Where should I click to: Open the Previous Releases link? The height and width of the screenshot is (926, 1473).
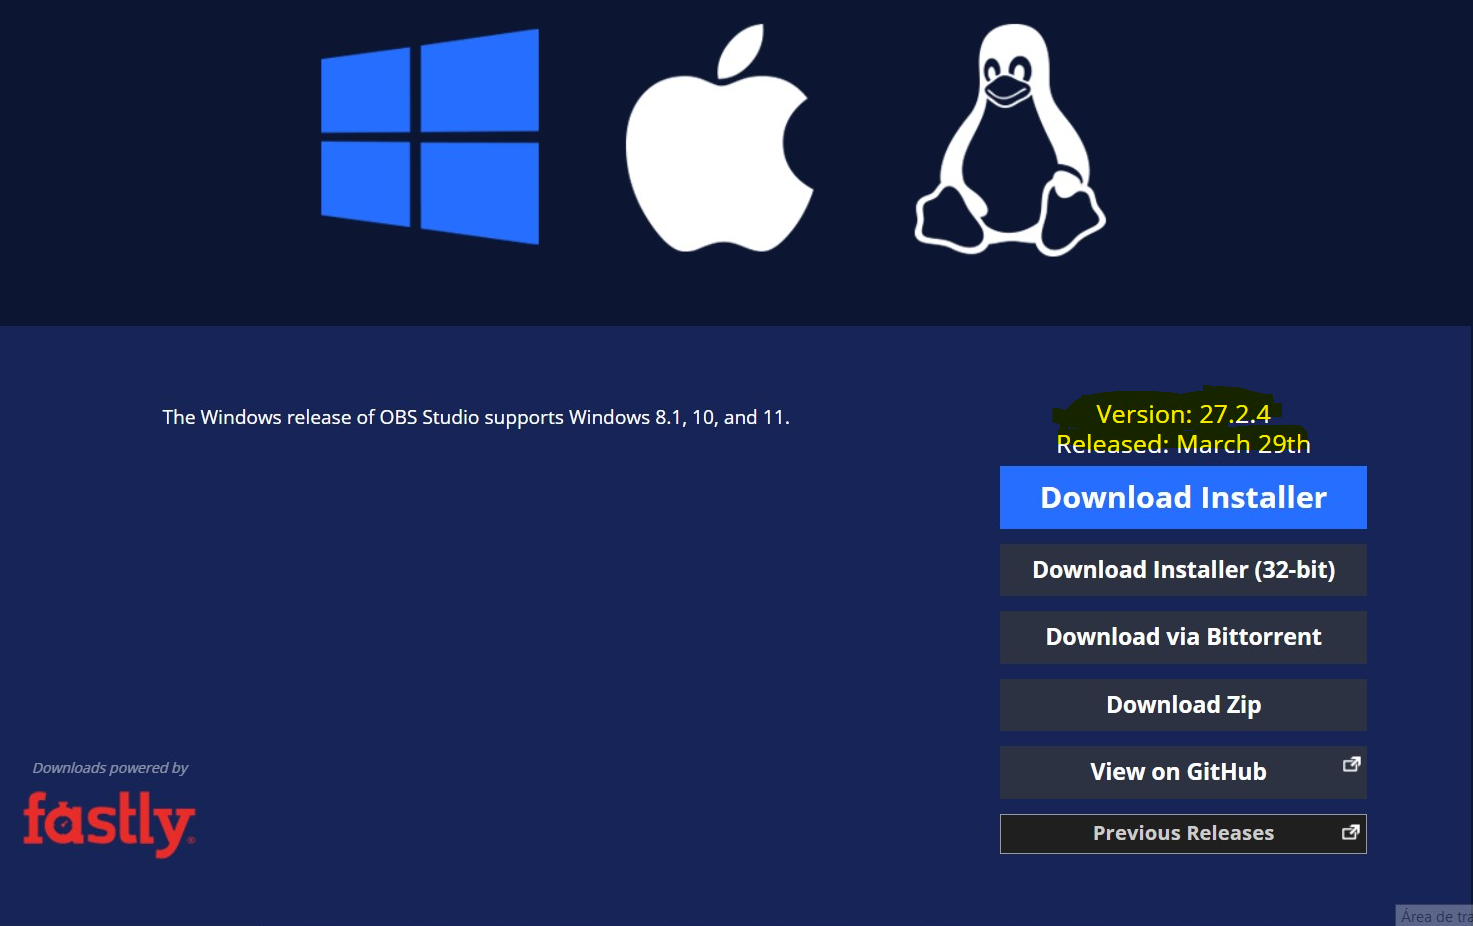[x=1183, y=833]
